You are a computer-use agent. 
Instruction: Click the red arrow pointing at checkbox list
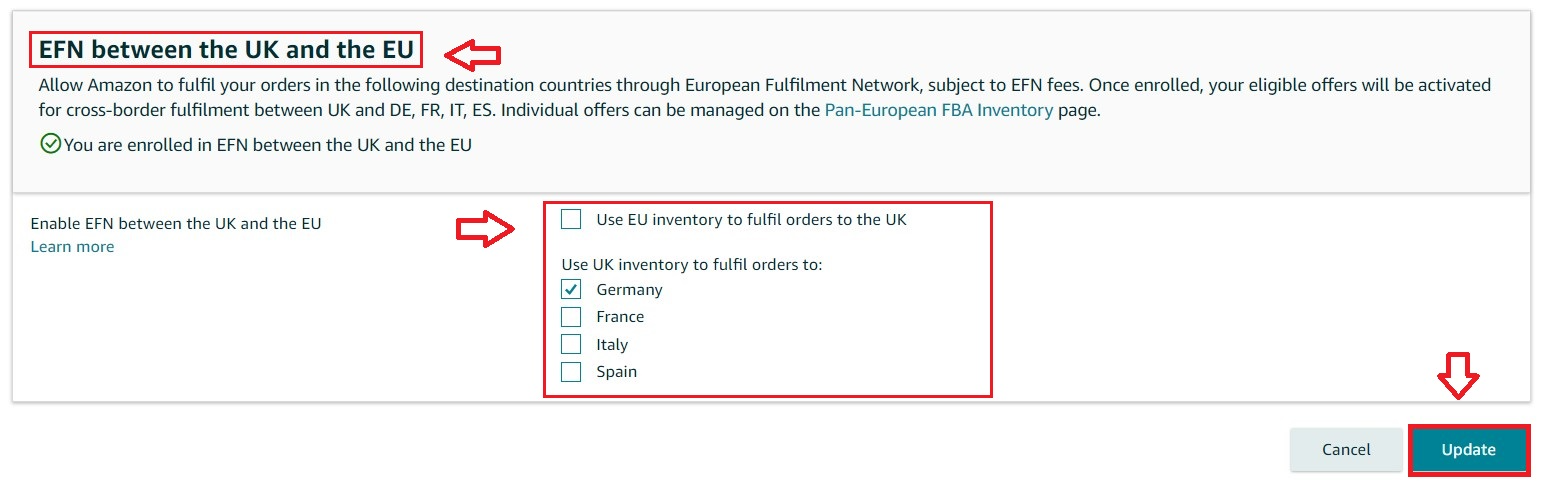coord(485,229)
